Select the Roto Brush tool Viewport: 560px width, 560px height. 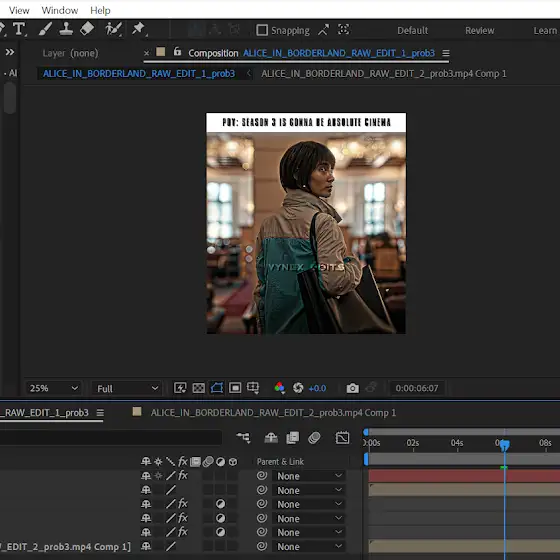(114, 29)
